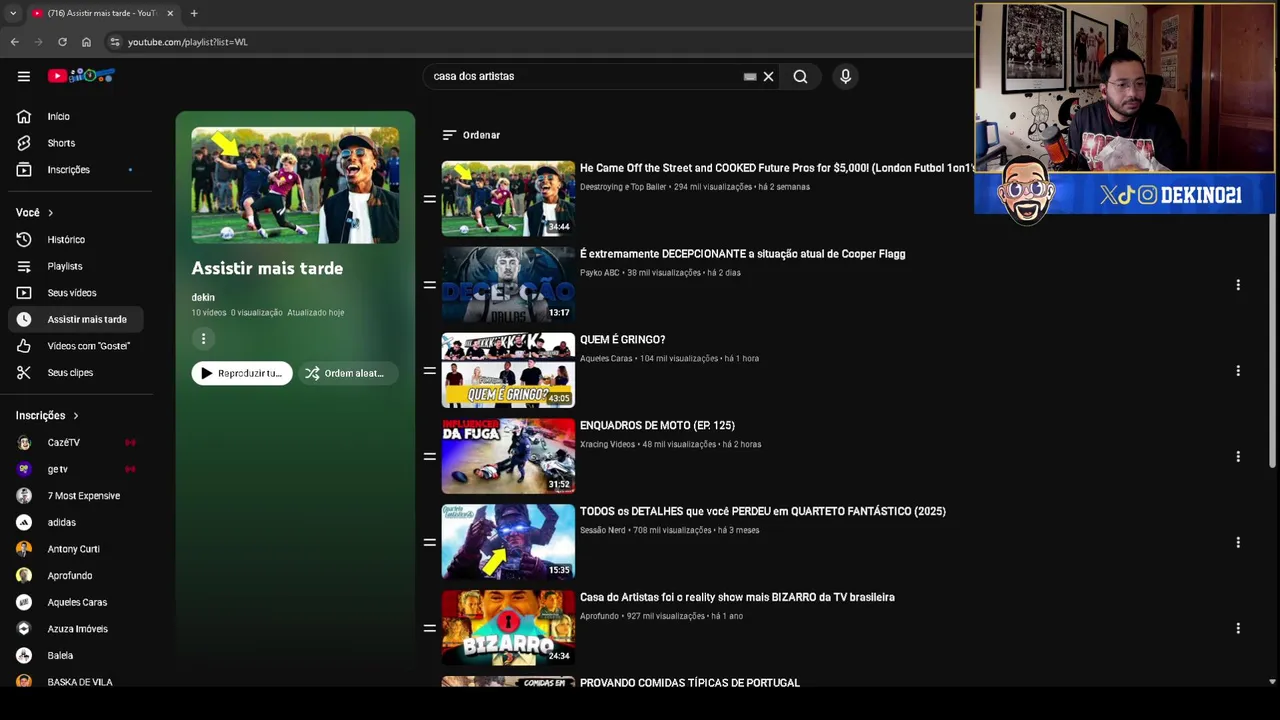Open Inscrições in the upper sidebar
The image size is (1280, 720).
(x=70, y=170)
